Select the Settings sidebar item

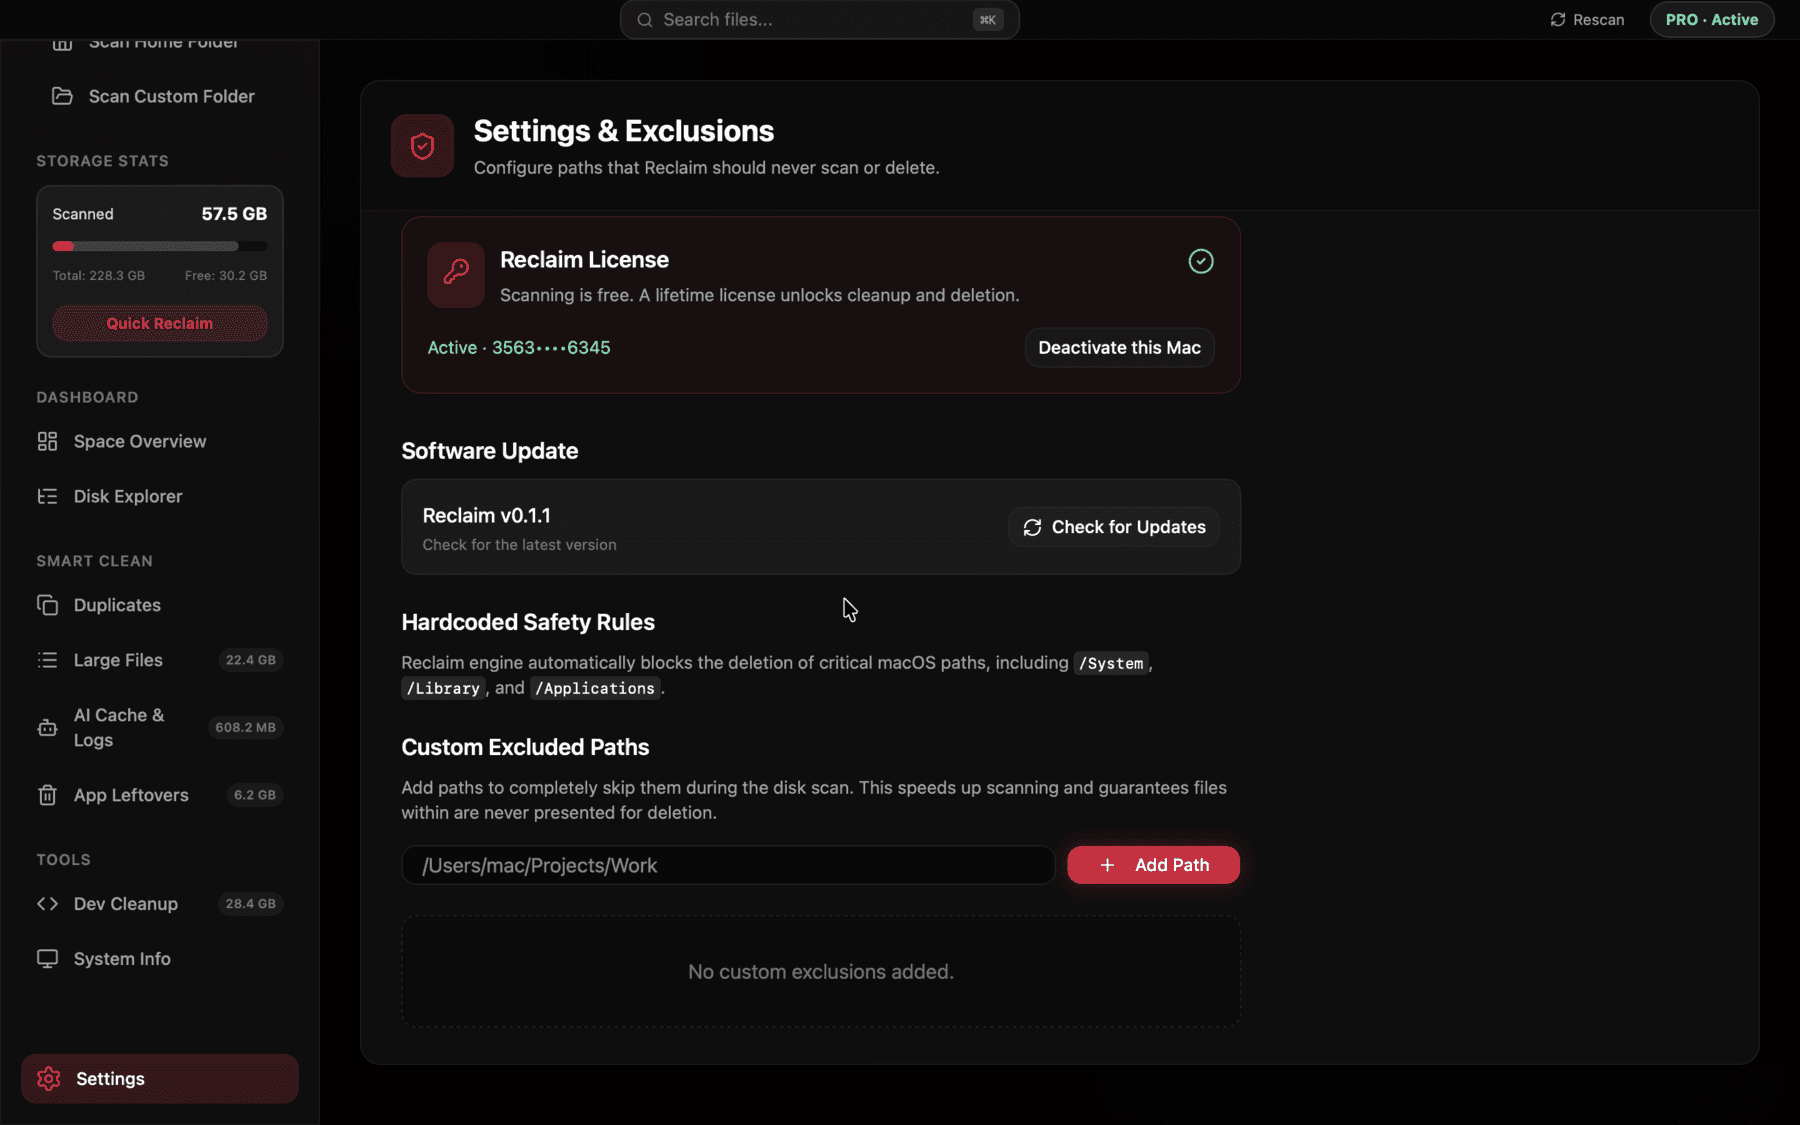[x=160, y=1079]
